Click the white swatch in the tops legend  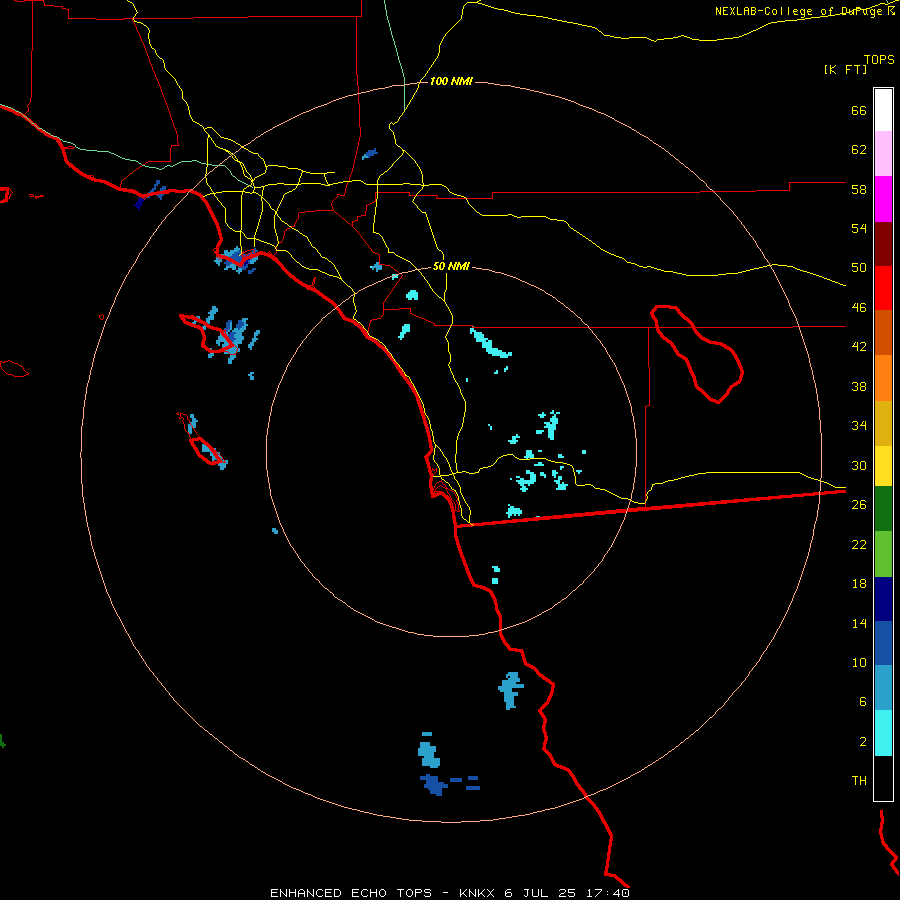point(883,110)
